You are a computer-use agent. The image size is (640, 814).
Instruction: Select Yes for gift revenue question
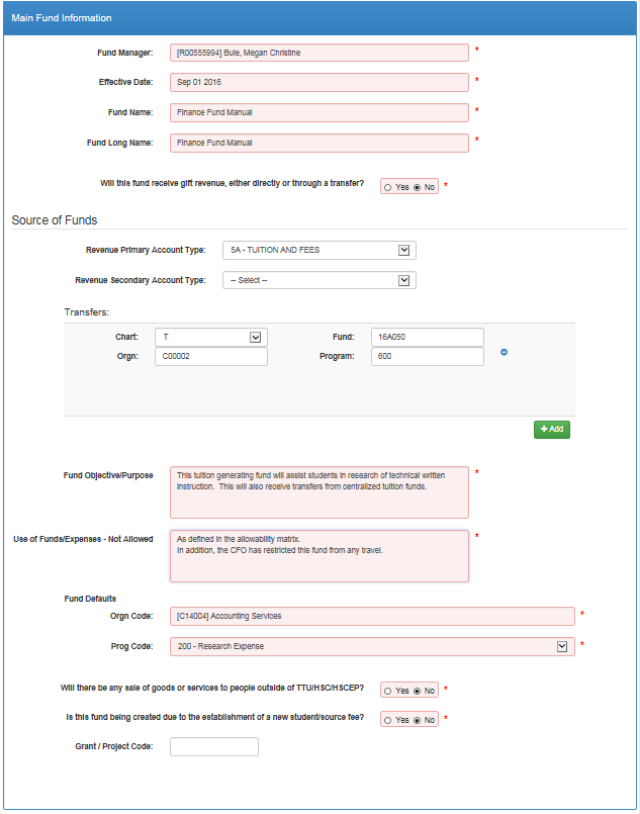coord(388,187)
